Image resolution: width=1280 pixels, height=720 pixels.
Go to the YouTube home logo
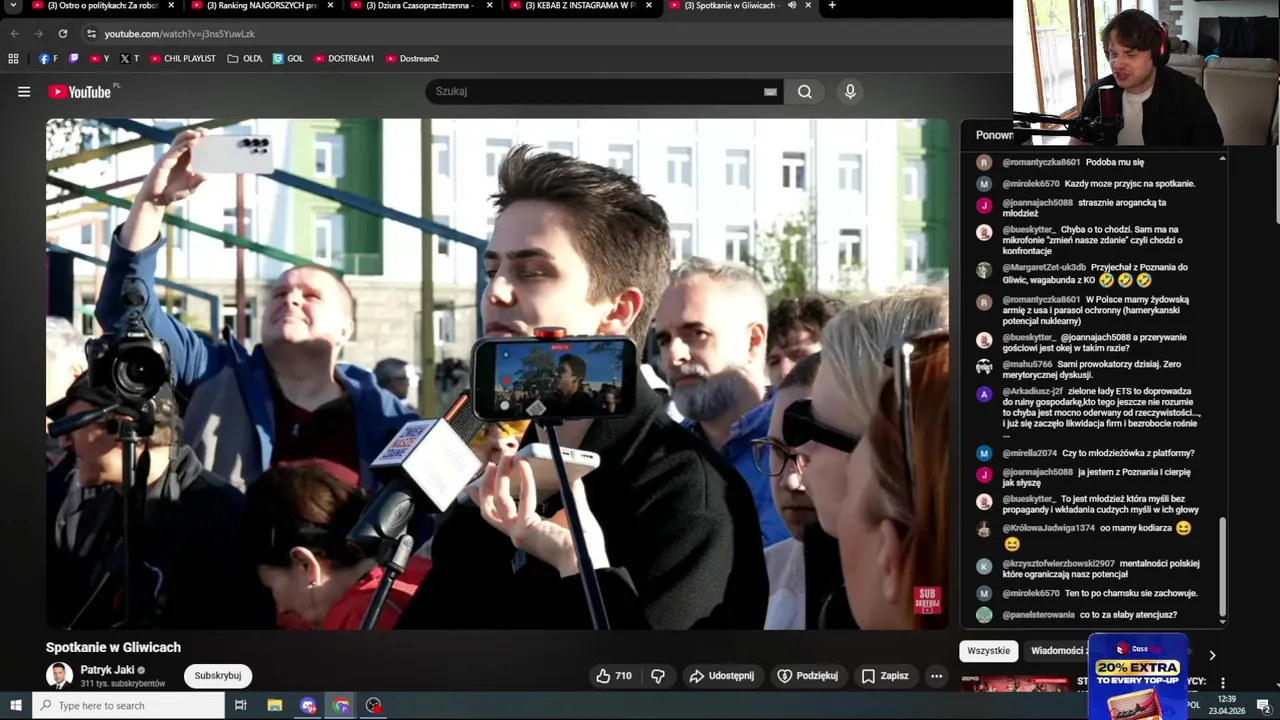point(80,92)
